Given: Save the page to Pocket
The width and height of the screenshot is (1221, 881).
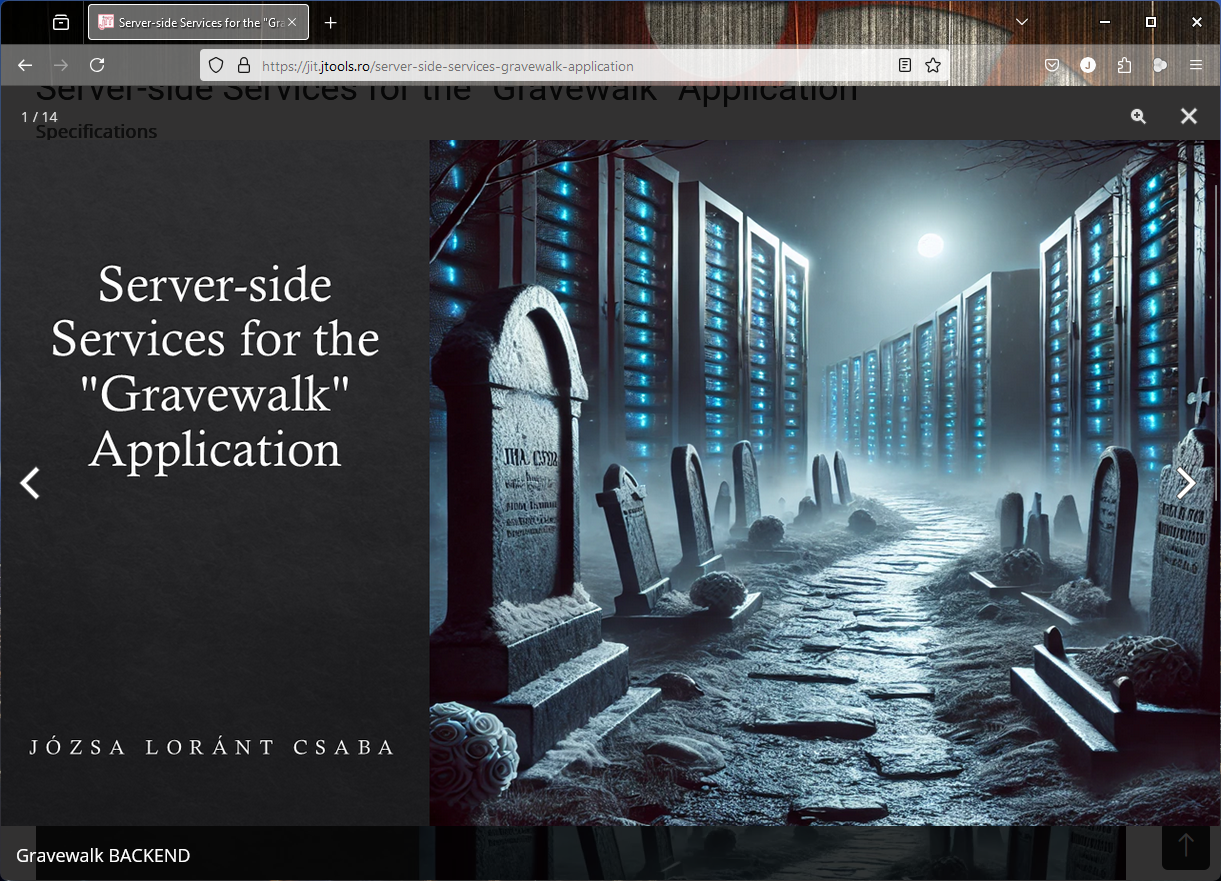Looking at the screenshot, I should 1052,65.
